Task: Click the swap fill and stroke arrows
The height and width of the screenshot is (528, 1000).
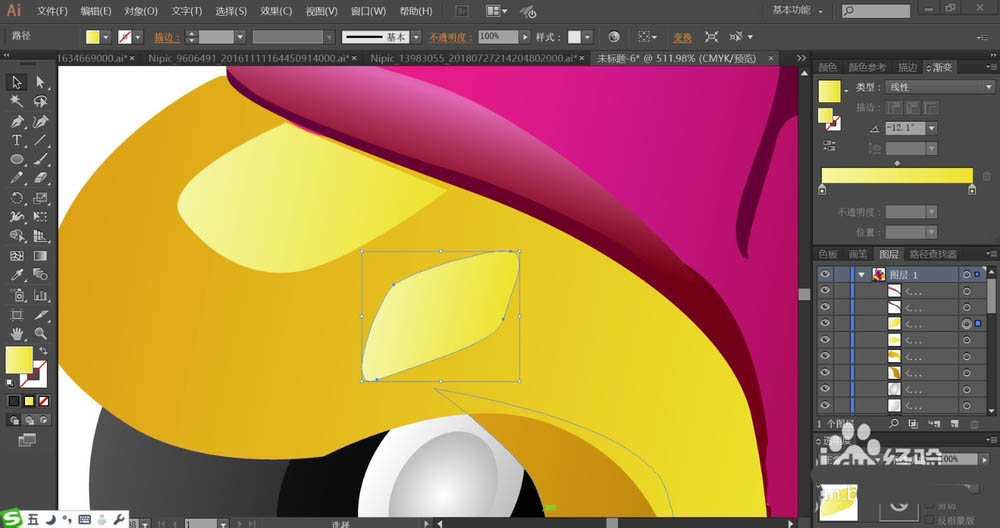Action: tap(43, 351)
